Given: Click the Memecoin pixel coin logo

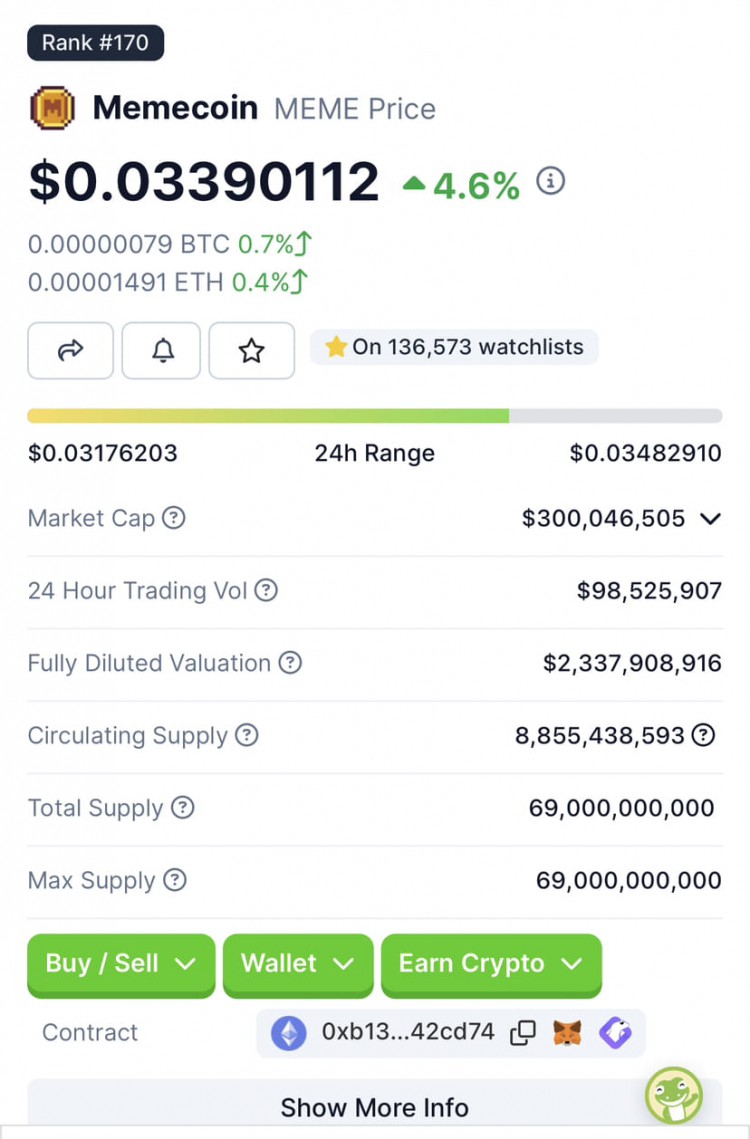Looking at the screenshot, I should [x=52, y=108].
